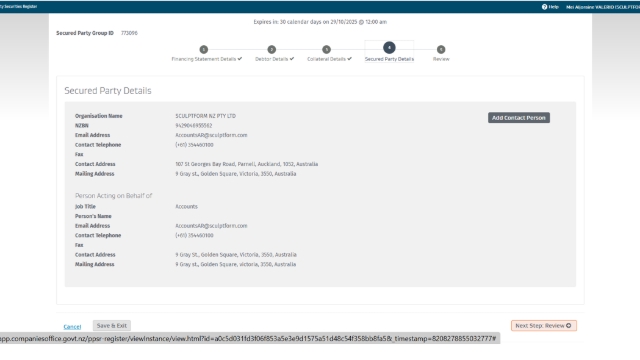This screenshot has width=640, height=360.
Task: Click the Person Acting on Behalf of heading
Action: (x=113, y=196)
